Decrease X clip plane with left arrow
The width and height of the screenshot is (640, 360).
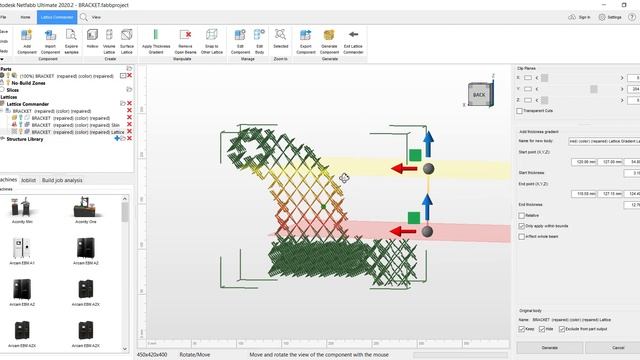pos(537,78)
